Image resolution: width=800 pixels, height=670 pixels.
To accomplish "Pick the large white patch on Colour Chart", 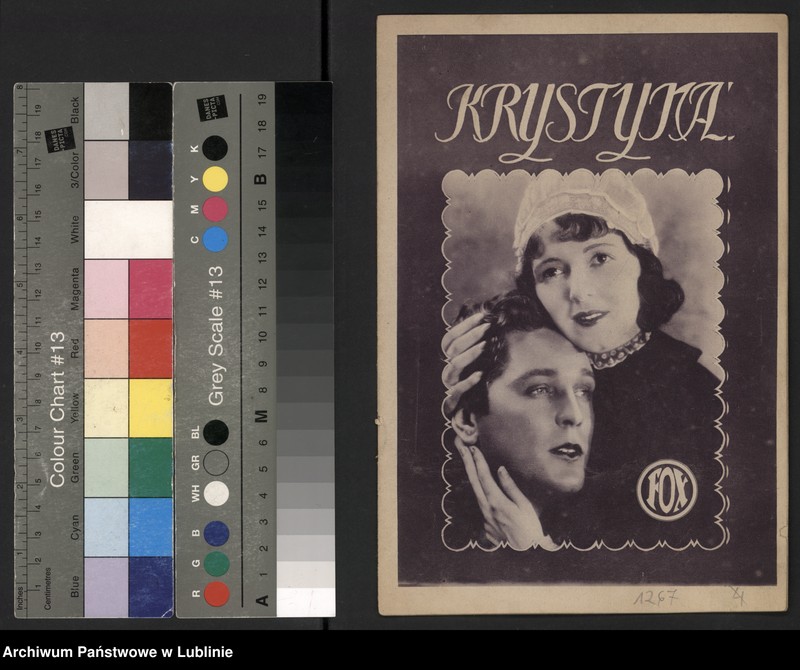I will [x=129, y=229].
